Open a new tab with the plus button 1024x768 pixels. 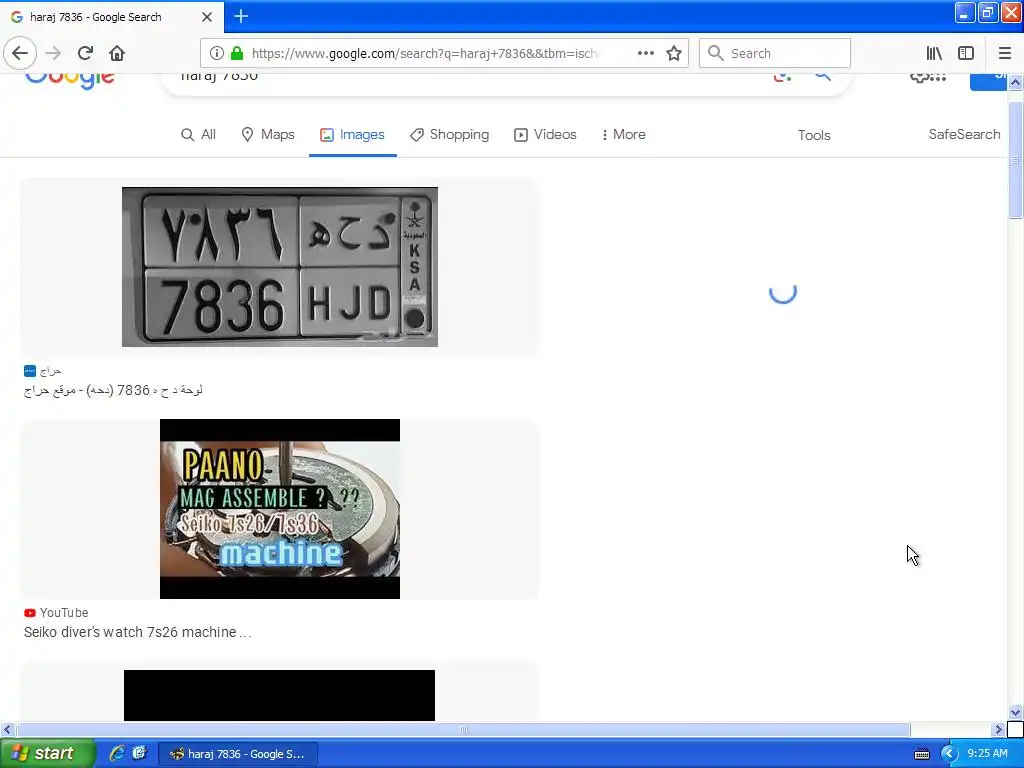pyautogui.click(x=240, y=16)
